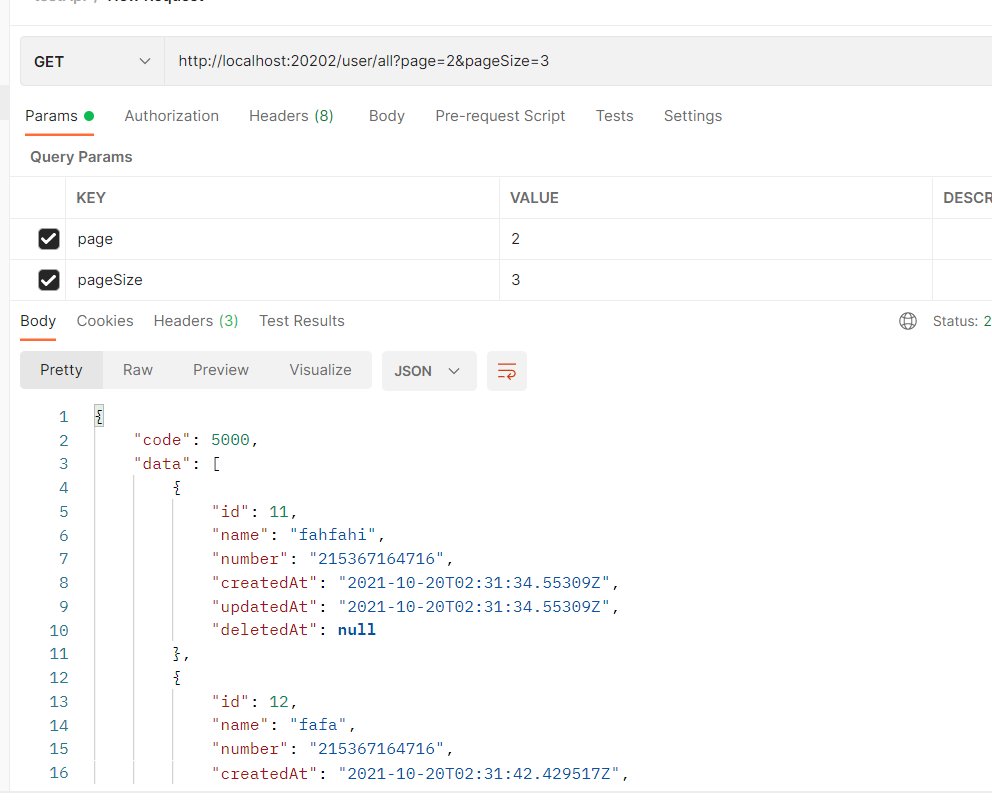This screenshot has height=800, width=992.
Task: Click the pageSize value cell containing 3
Action: click(x=716, y=280)
